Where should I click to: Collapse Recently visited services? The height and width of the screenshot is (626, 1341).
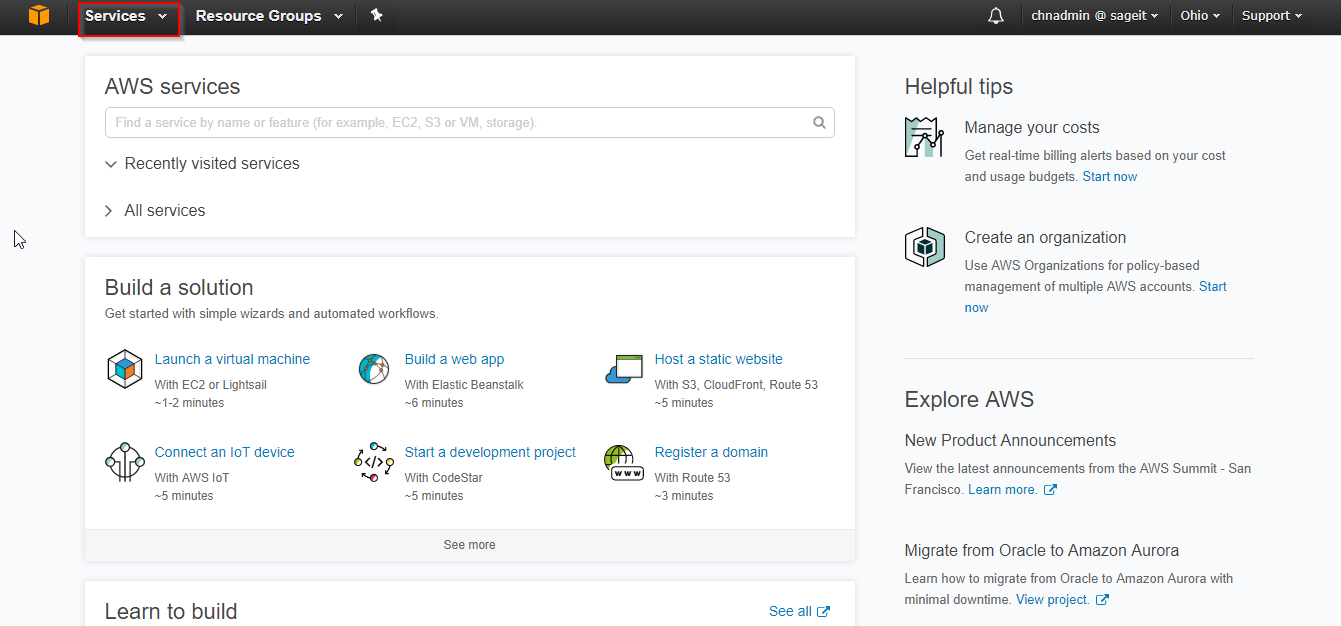pos(211,164)
